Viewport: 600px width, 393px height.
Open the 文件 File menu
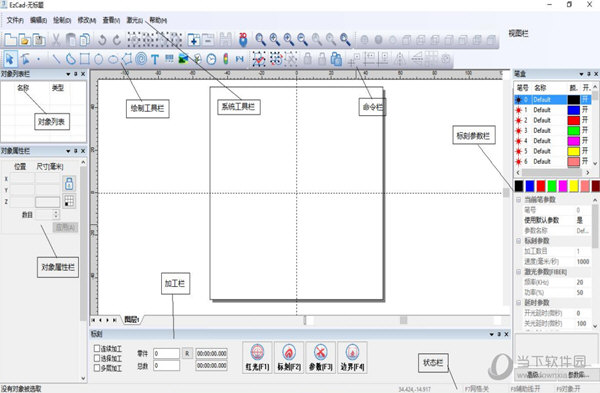(x=15, y=20)
